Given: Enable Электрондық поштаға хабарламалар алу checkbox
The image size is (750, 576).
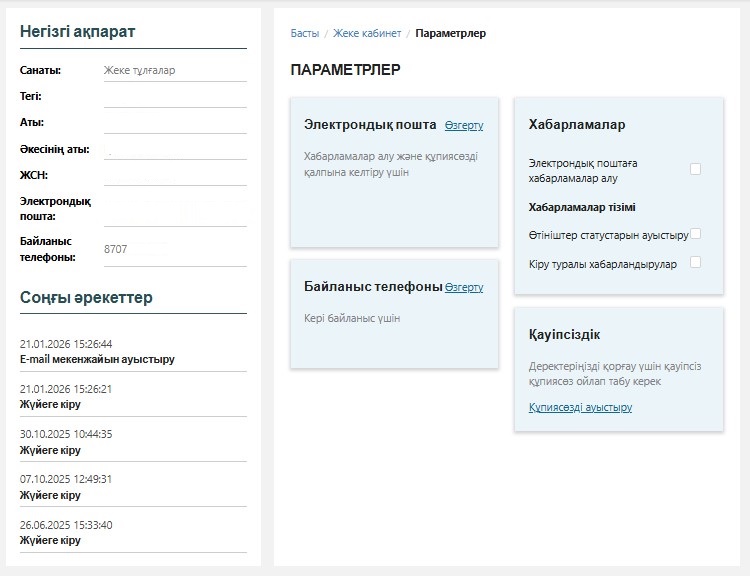Looking at the screenshot, I should [x=695, y=169].
